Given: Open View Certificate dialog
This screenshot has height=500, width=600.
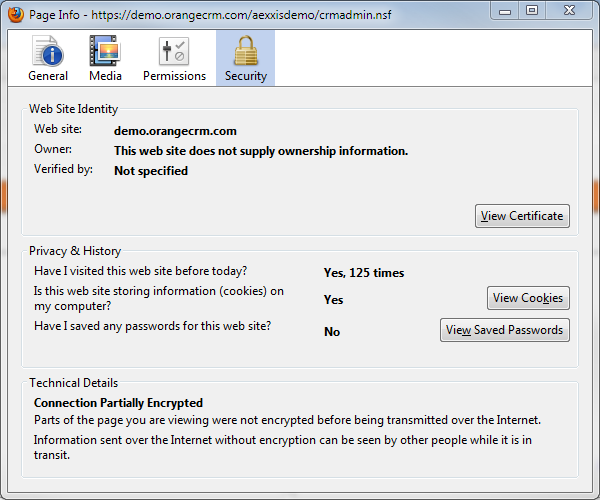Looking at the screenshot, I should pyautogui.click(x=522, y=216).
